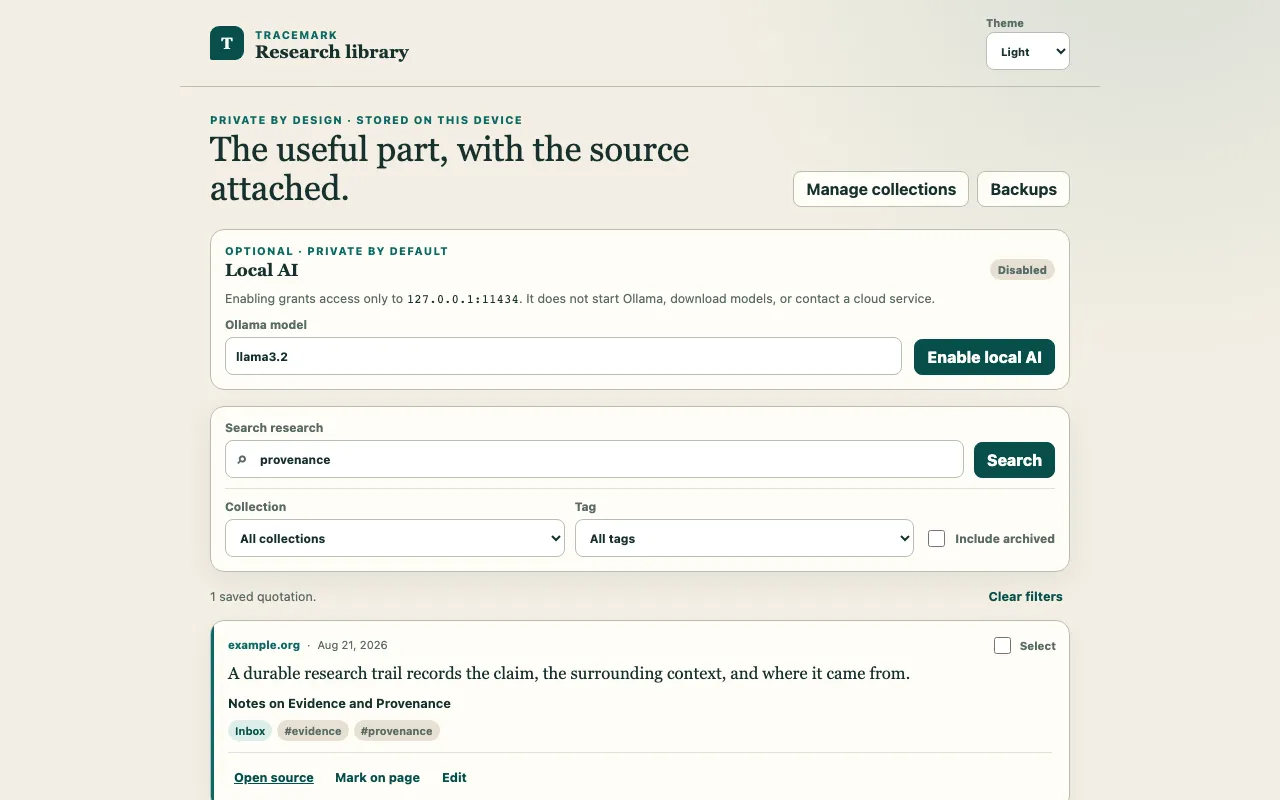Open Backups
Screen dimensions: 1280x800
(x=1023, y=189)
